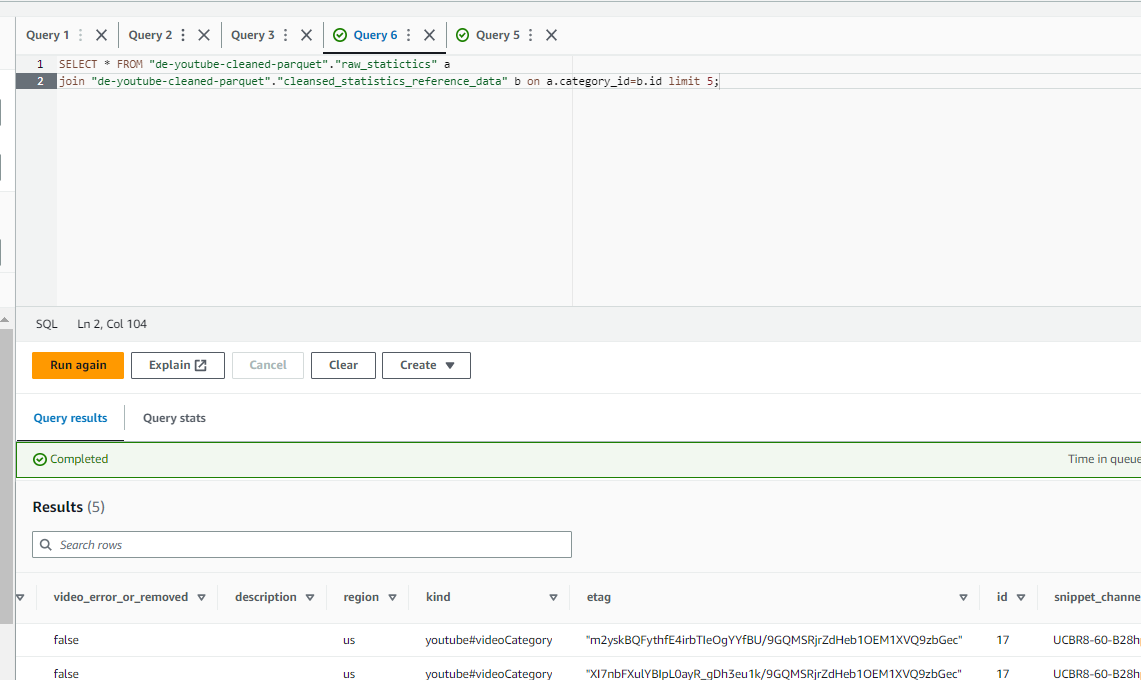This screenshot has width=1141, height=680.
Task: Switch to the Query stats tab
Action: 173,418
